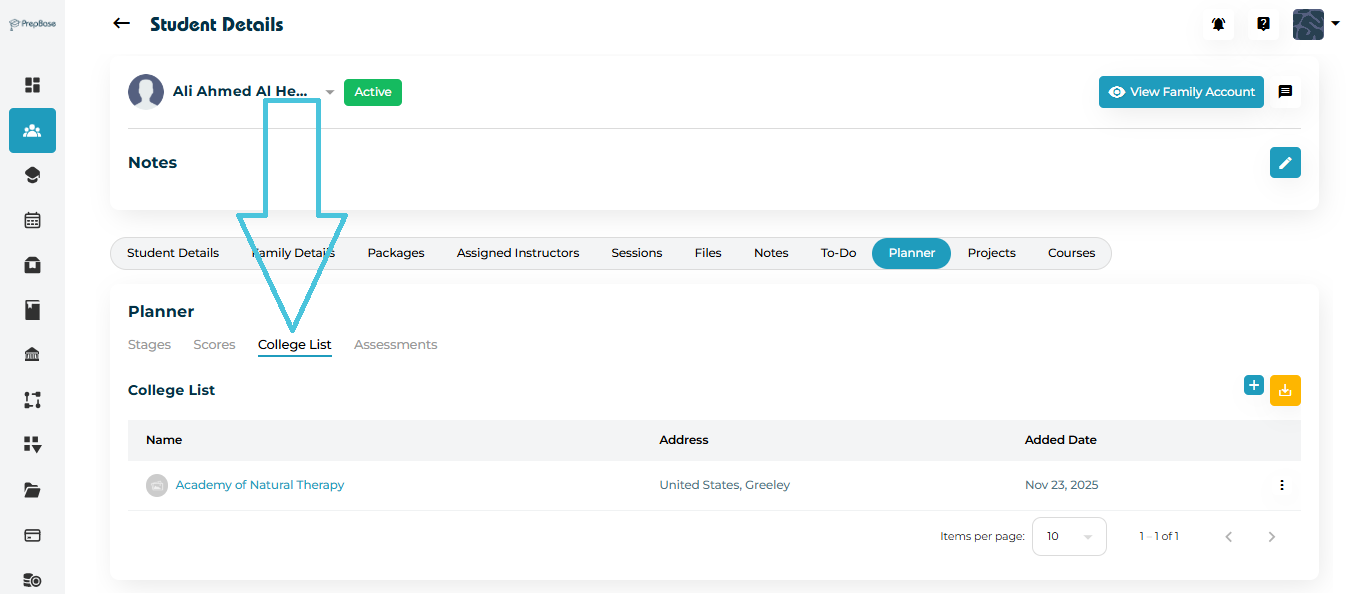
Task: Select the Scores planner sub-tab
Action: [214, 344]
